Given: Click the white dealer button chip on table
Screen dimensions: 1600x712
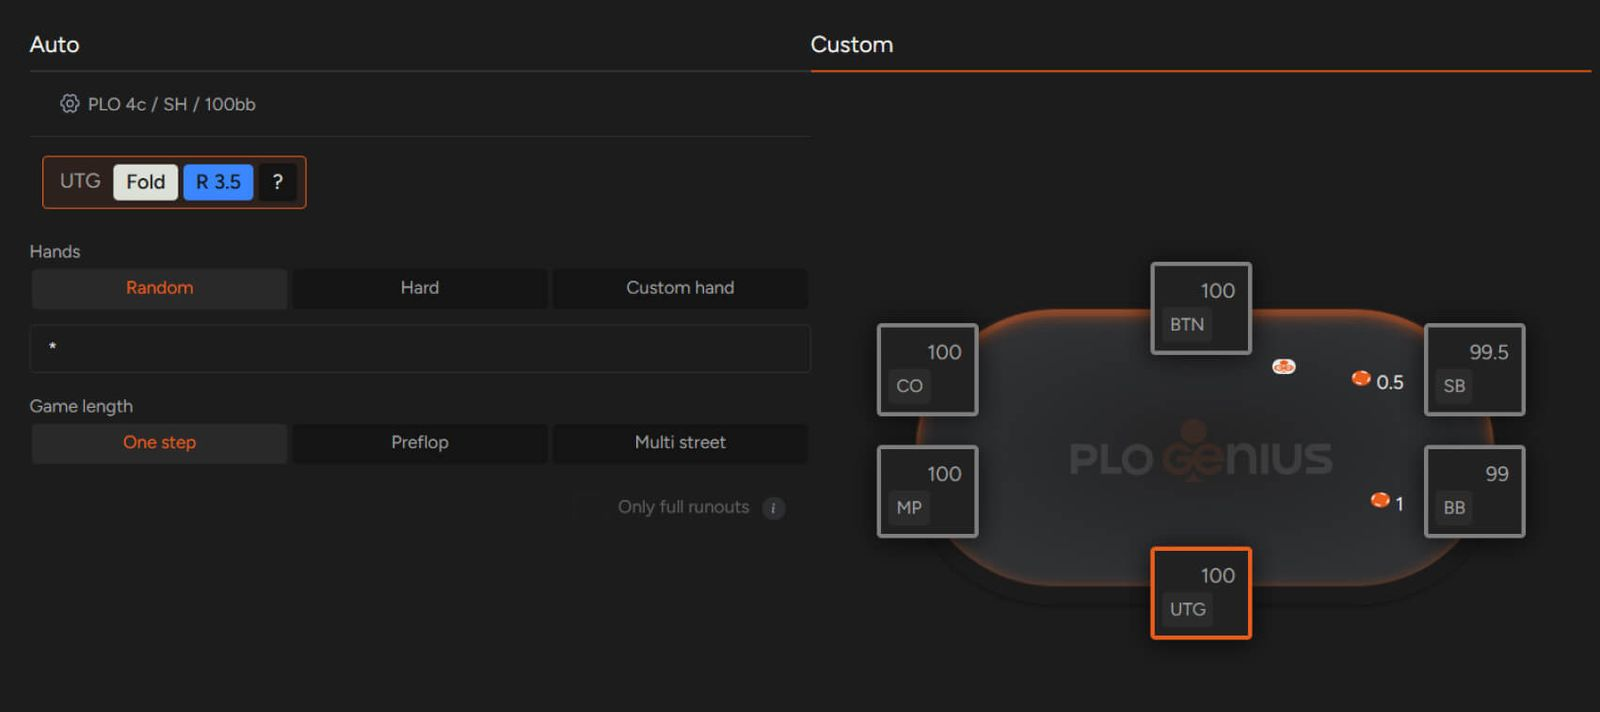Looking at the screenshot, I should (x=1283, y=367).
